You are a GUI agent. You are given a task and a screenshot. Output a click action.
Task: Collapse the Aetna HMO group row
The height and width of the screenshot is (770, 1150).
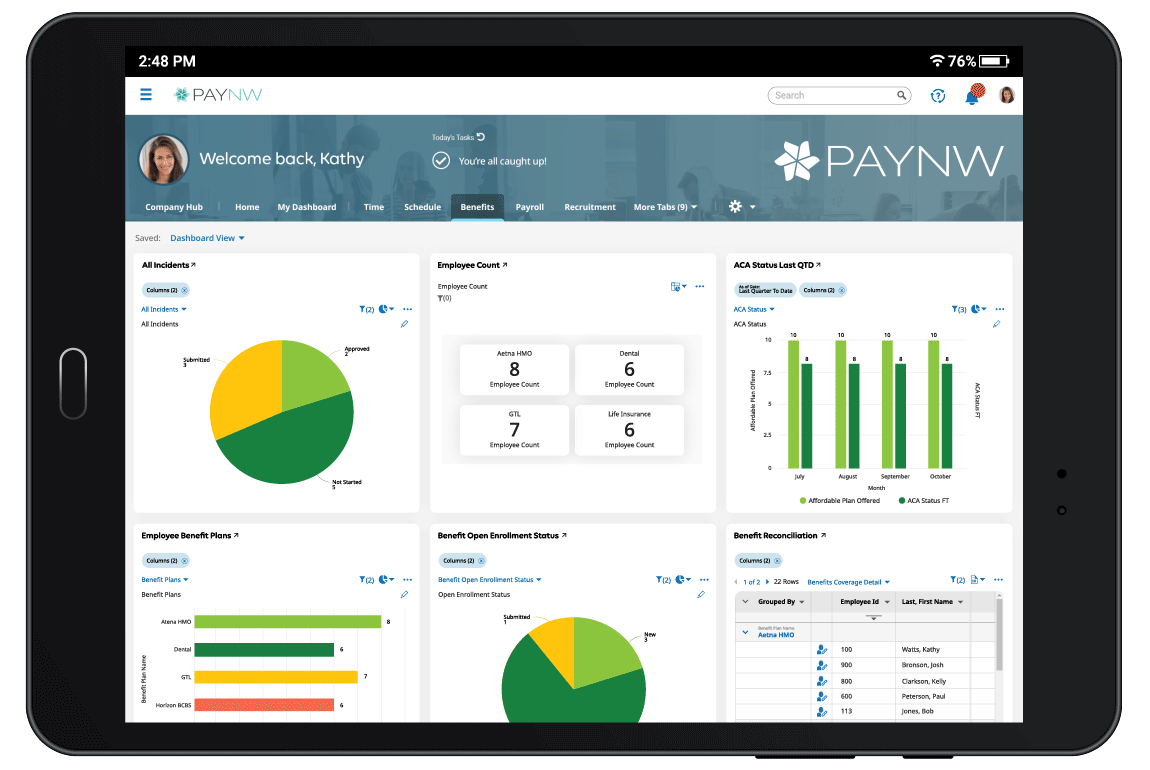[745, 632]
